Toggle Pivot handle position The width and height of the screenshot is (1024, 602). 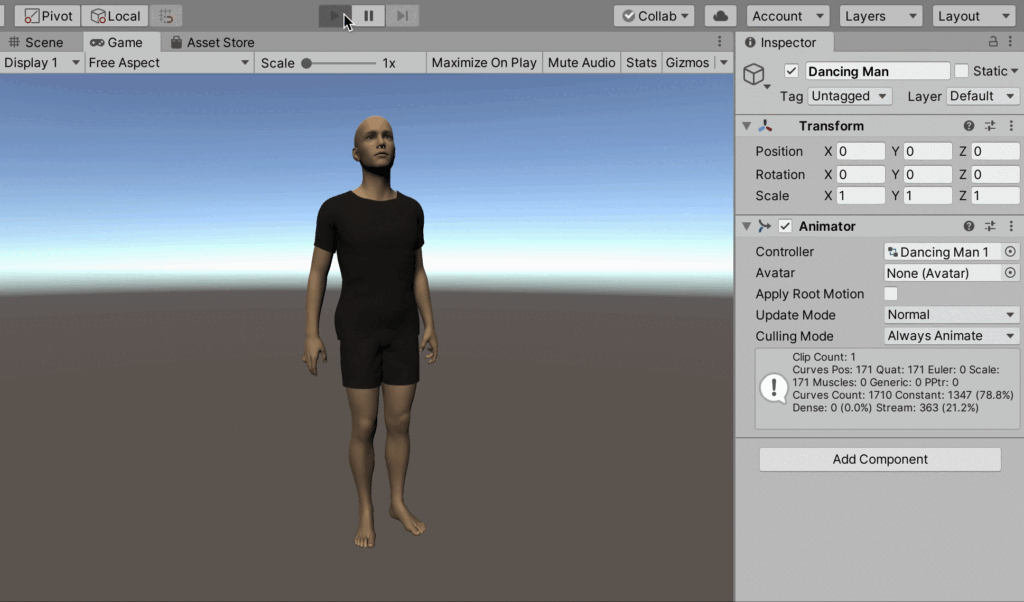tap(48, 16)
